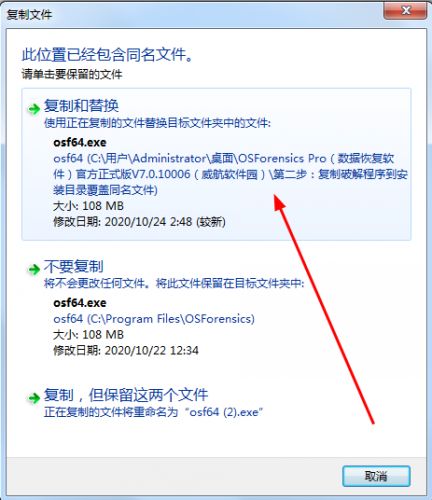
Task: Click the 复制文件 title bar text
Action: [29, 14]
